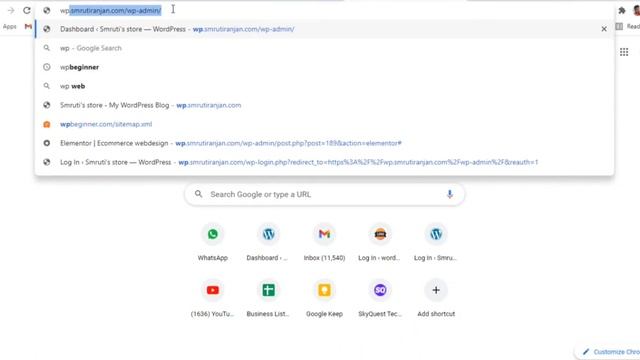The height and width of the screenshot is (360, 640).
Task: Select wpbeginner.com/sitemap.xml suggestion
Action: [324, 124]
